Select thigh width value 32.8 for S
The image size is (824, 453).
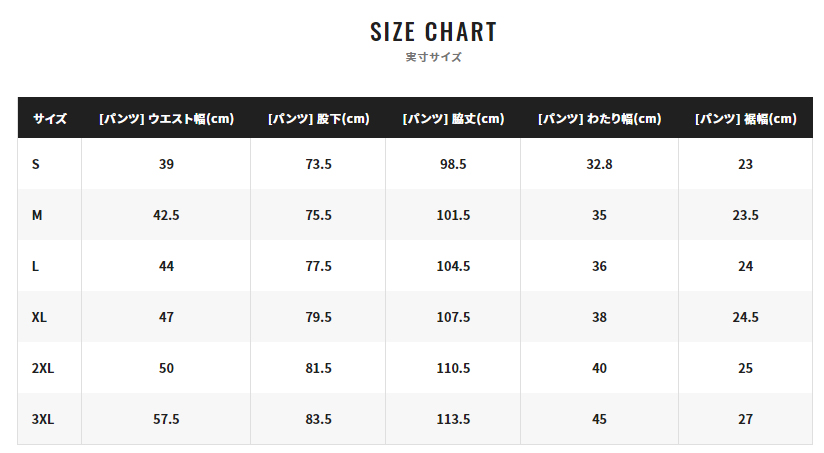coord(599,164)
